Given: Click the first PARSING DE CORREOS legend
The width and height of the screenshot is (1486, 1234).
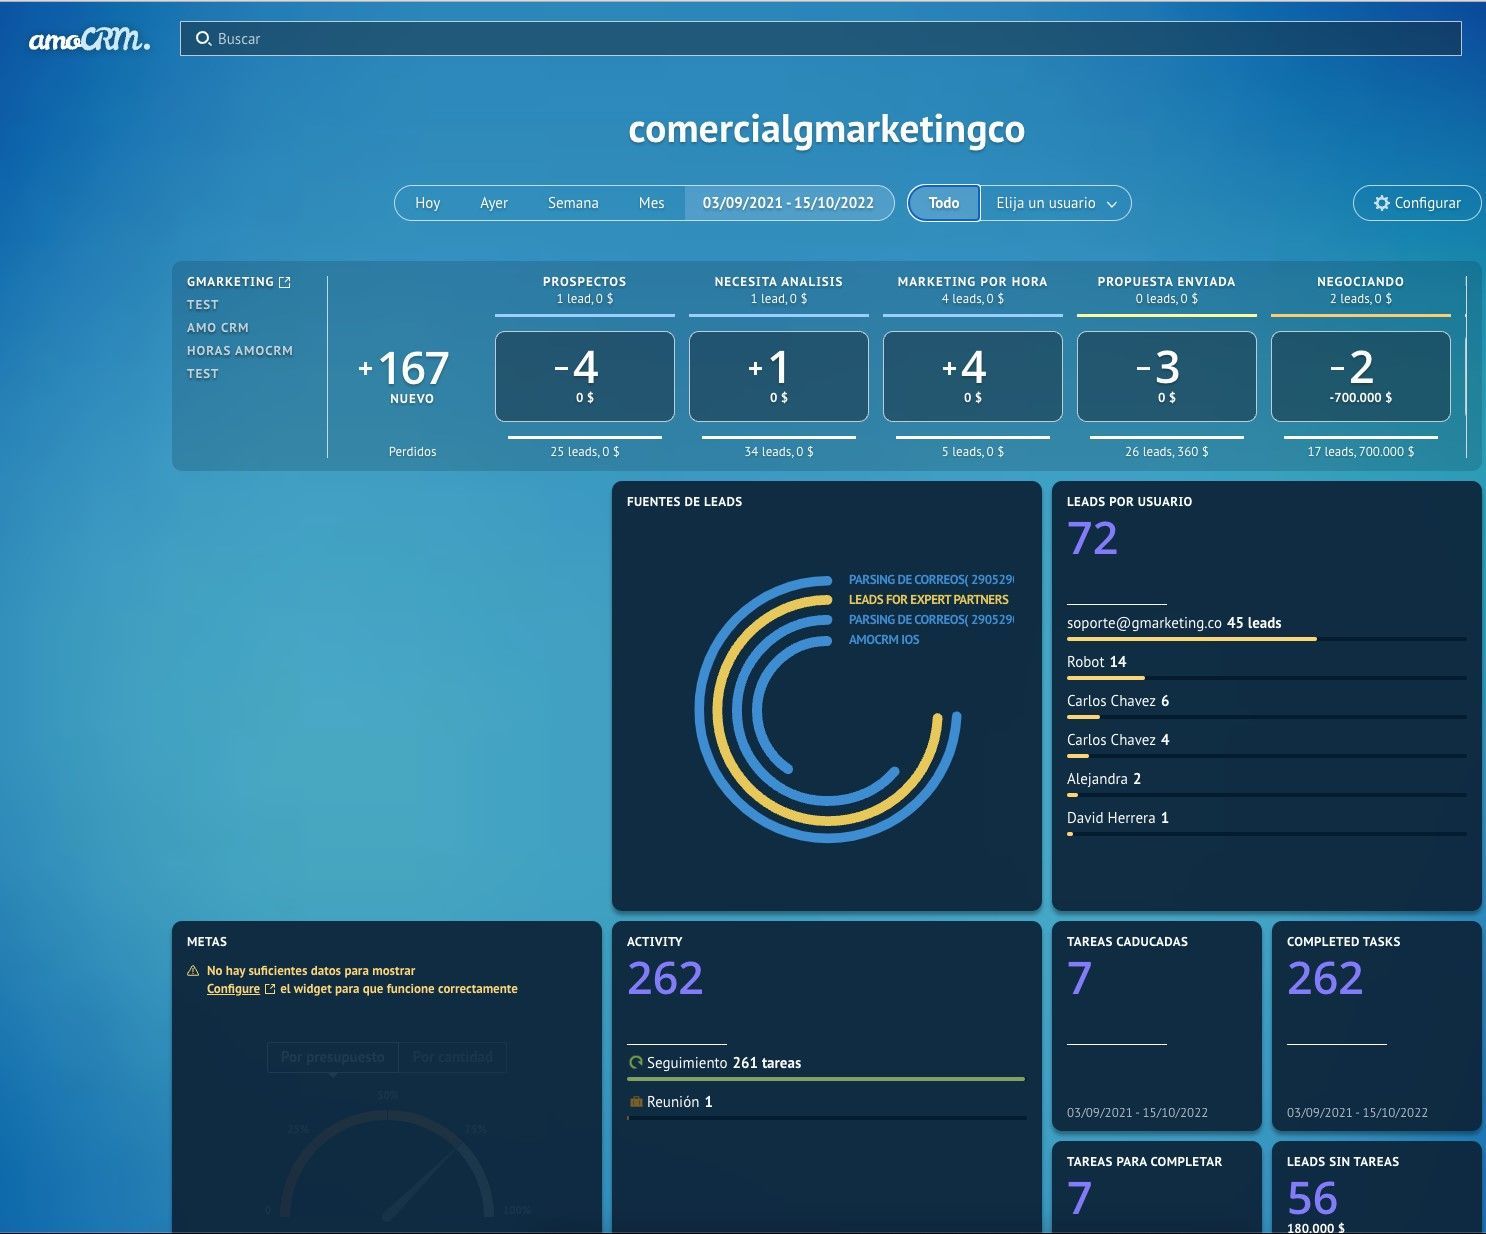Looking at the screenshot, I should point(931,580).
